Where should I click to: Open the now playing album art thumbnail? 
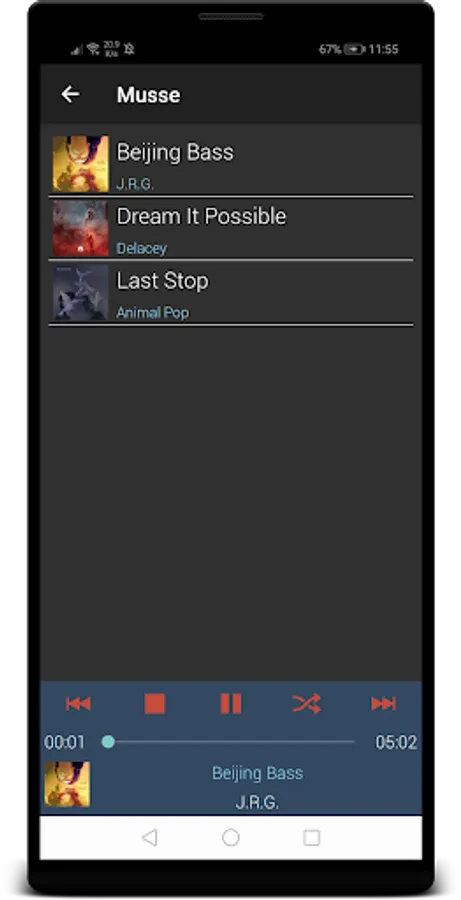[67, 784]
